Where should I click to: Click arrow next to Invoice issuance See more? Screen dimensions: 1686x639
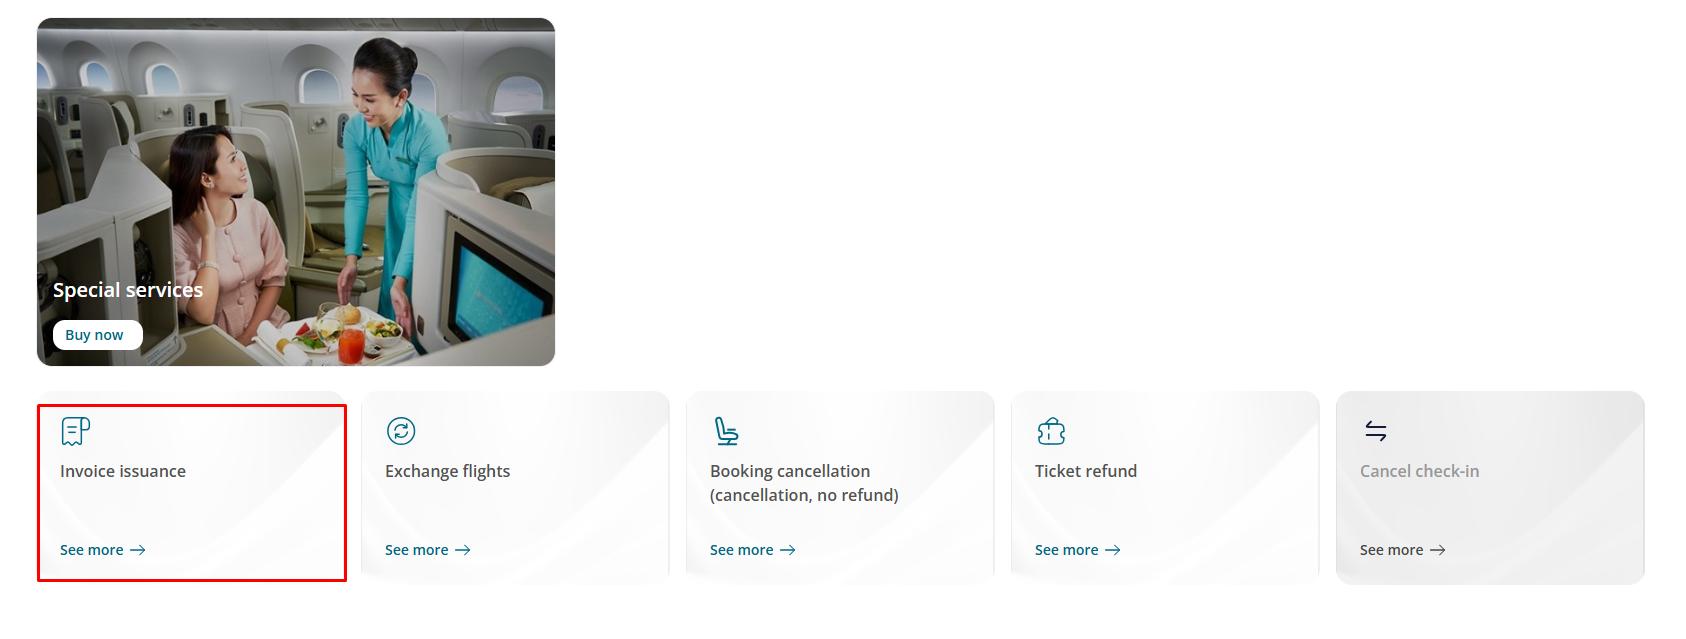point(138,550)
